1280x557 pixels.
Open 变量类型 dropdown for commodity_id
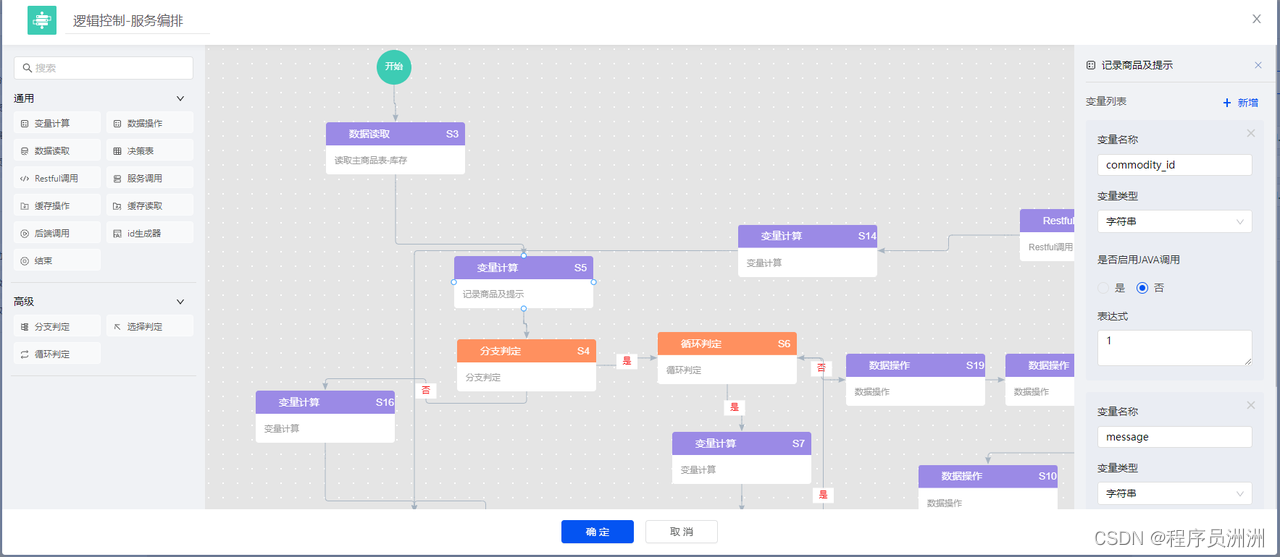pos(1174,222)
